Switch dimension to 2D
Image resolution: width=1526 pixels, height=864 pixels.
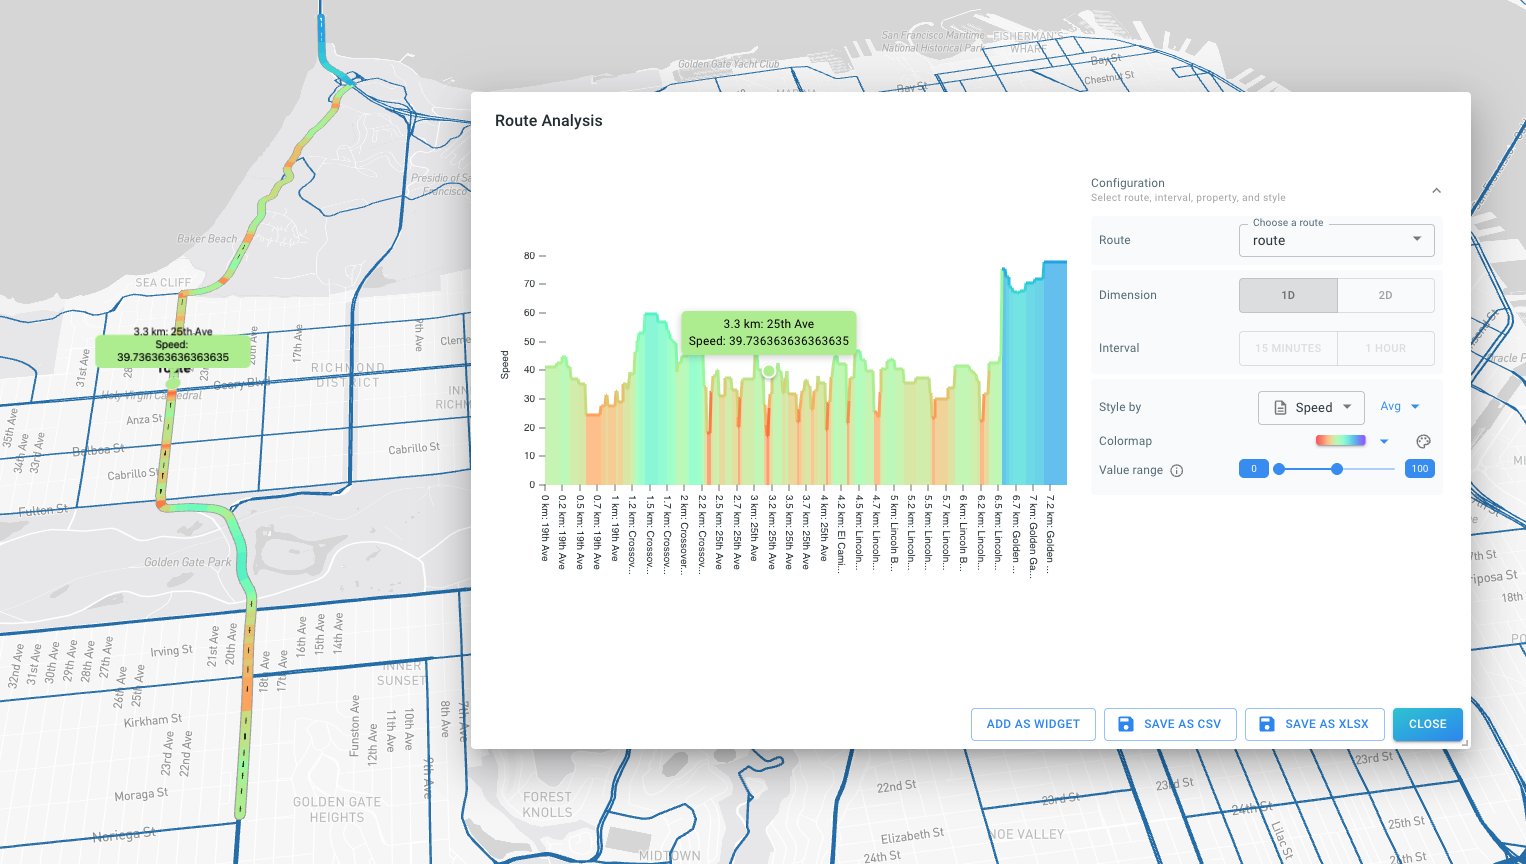[1385, 295]
